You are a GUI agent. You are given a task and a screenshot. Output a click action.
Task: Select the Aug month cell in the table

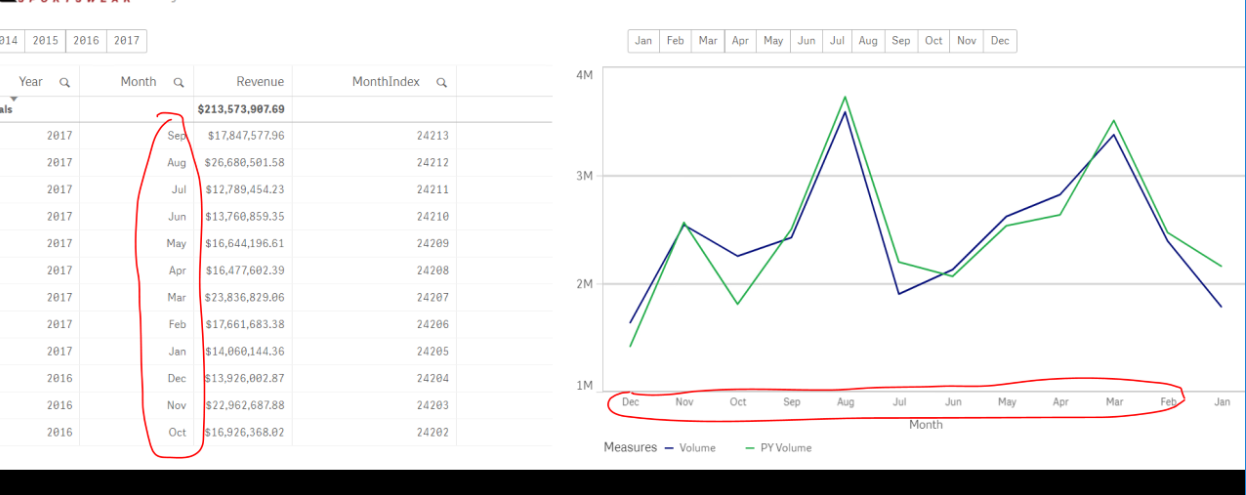(177, 163)
